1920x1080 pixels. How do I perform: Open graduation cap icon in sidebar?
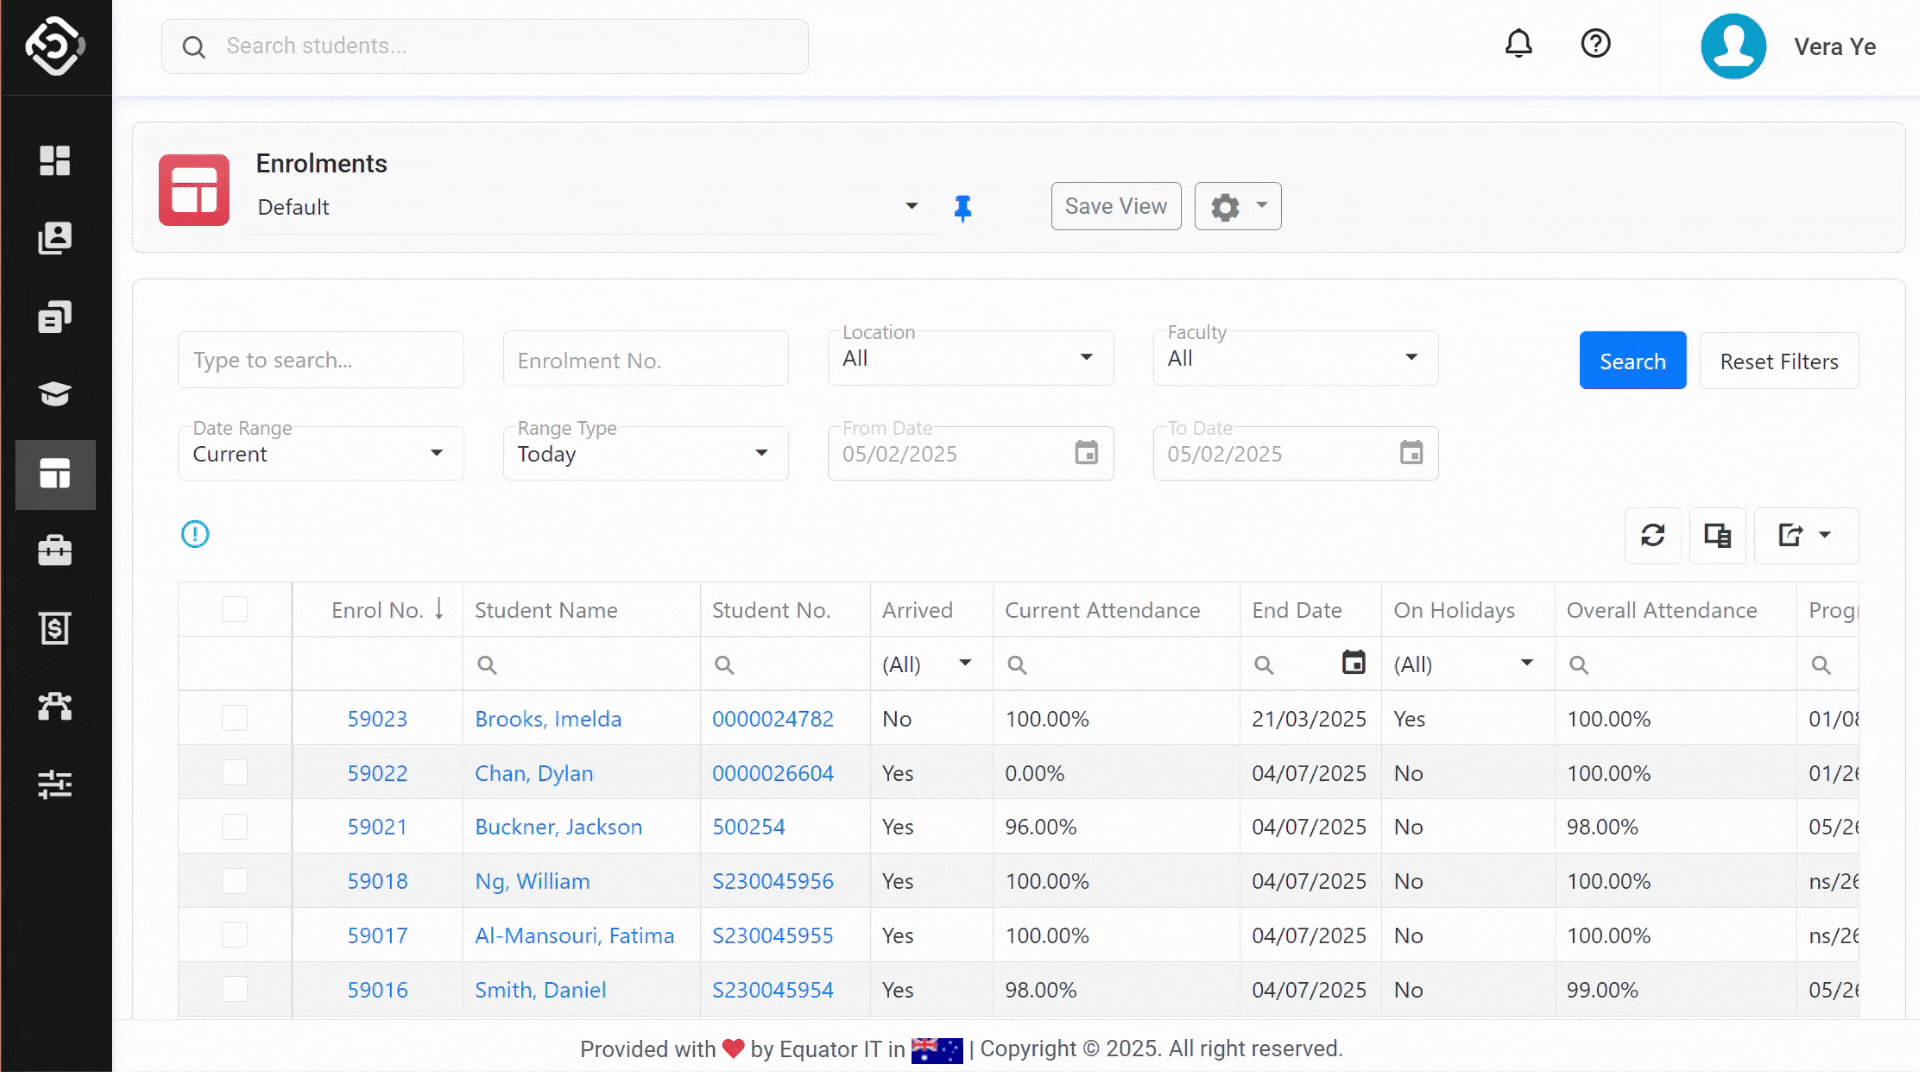(55, 394)
